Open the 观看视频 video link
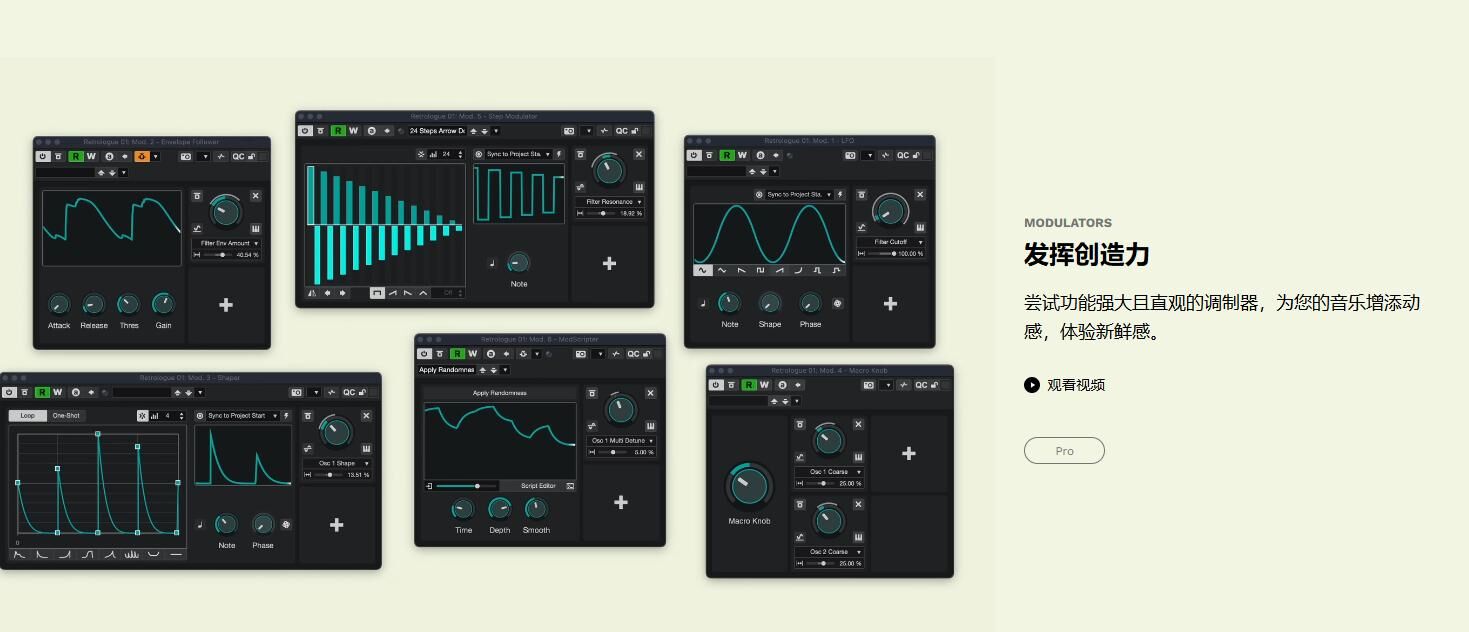The image size is (1469, 632). (x=1076, y=385)
